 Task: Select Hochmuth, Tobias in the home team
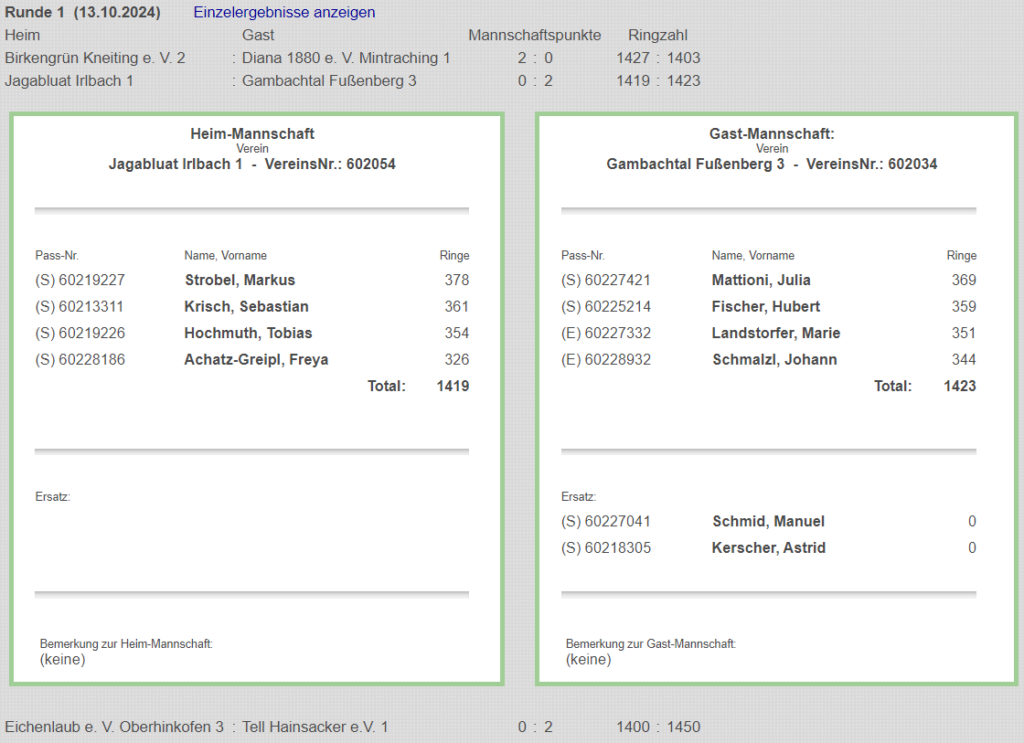coord(248,333)
